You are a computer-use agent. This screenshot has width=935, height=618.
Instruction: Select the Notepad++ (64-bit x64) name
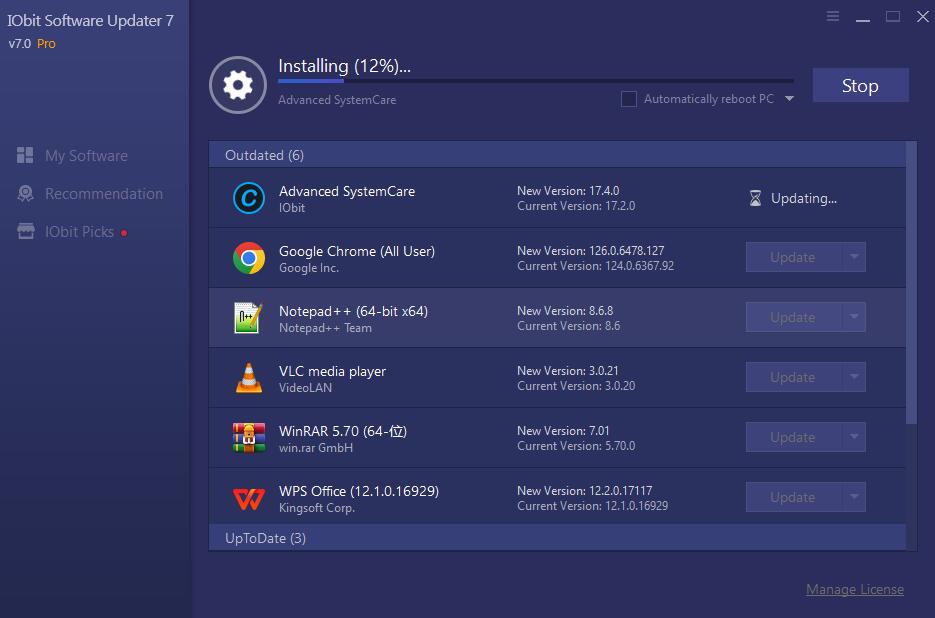(x=353, y=311)
